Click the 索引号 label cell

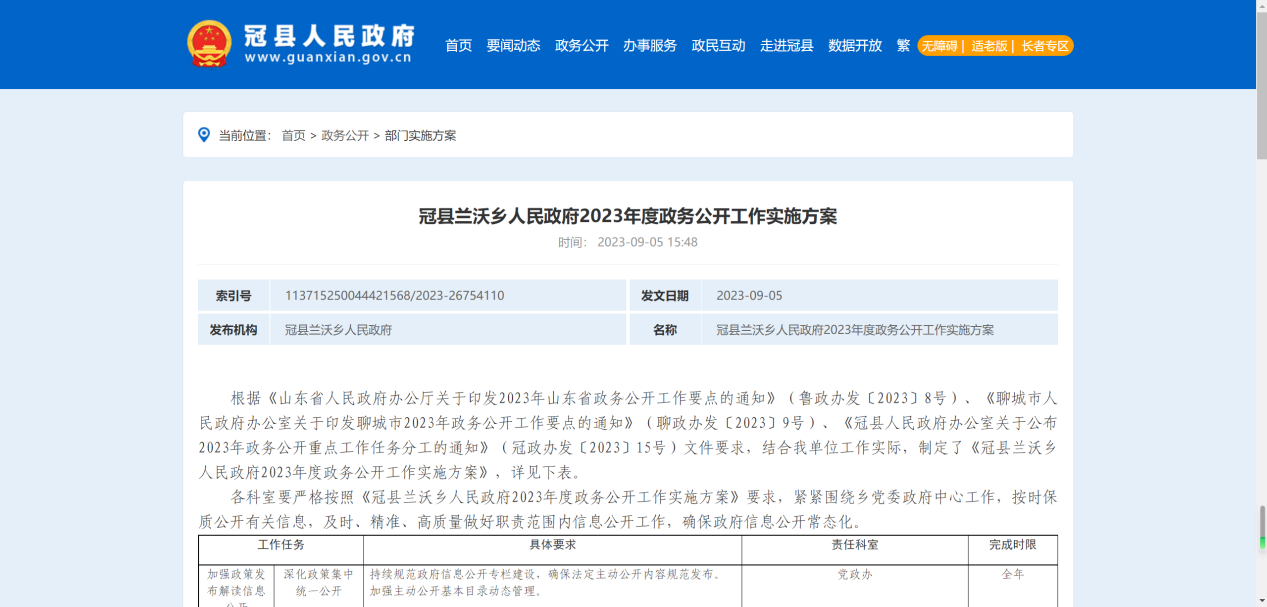[233, 296]
